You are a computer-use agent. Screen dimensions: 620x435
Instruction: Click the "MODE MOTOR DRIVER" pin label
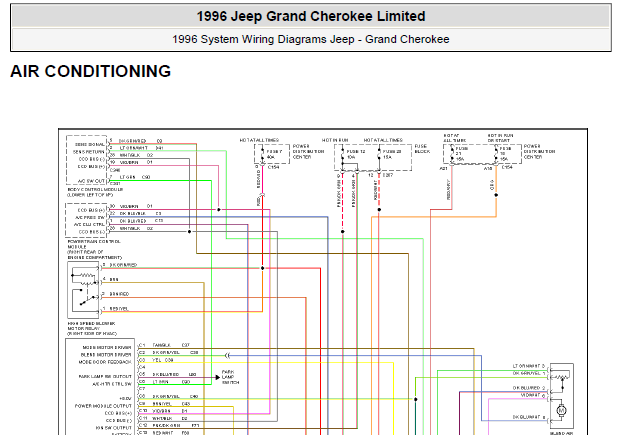pos(107,348)
